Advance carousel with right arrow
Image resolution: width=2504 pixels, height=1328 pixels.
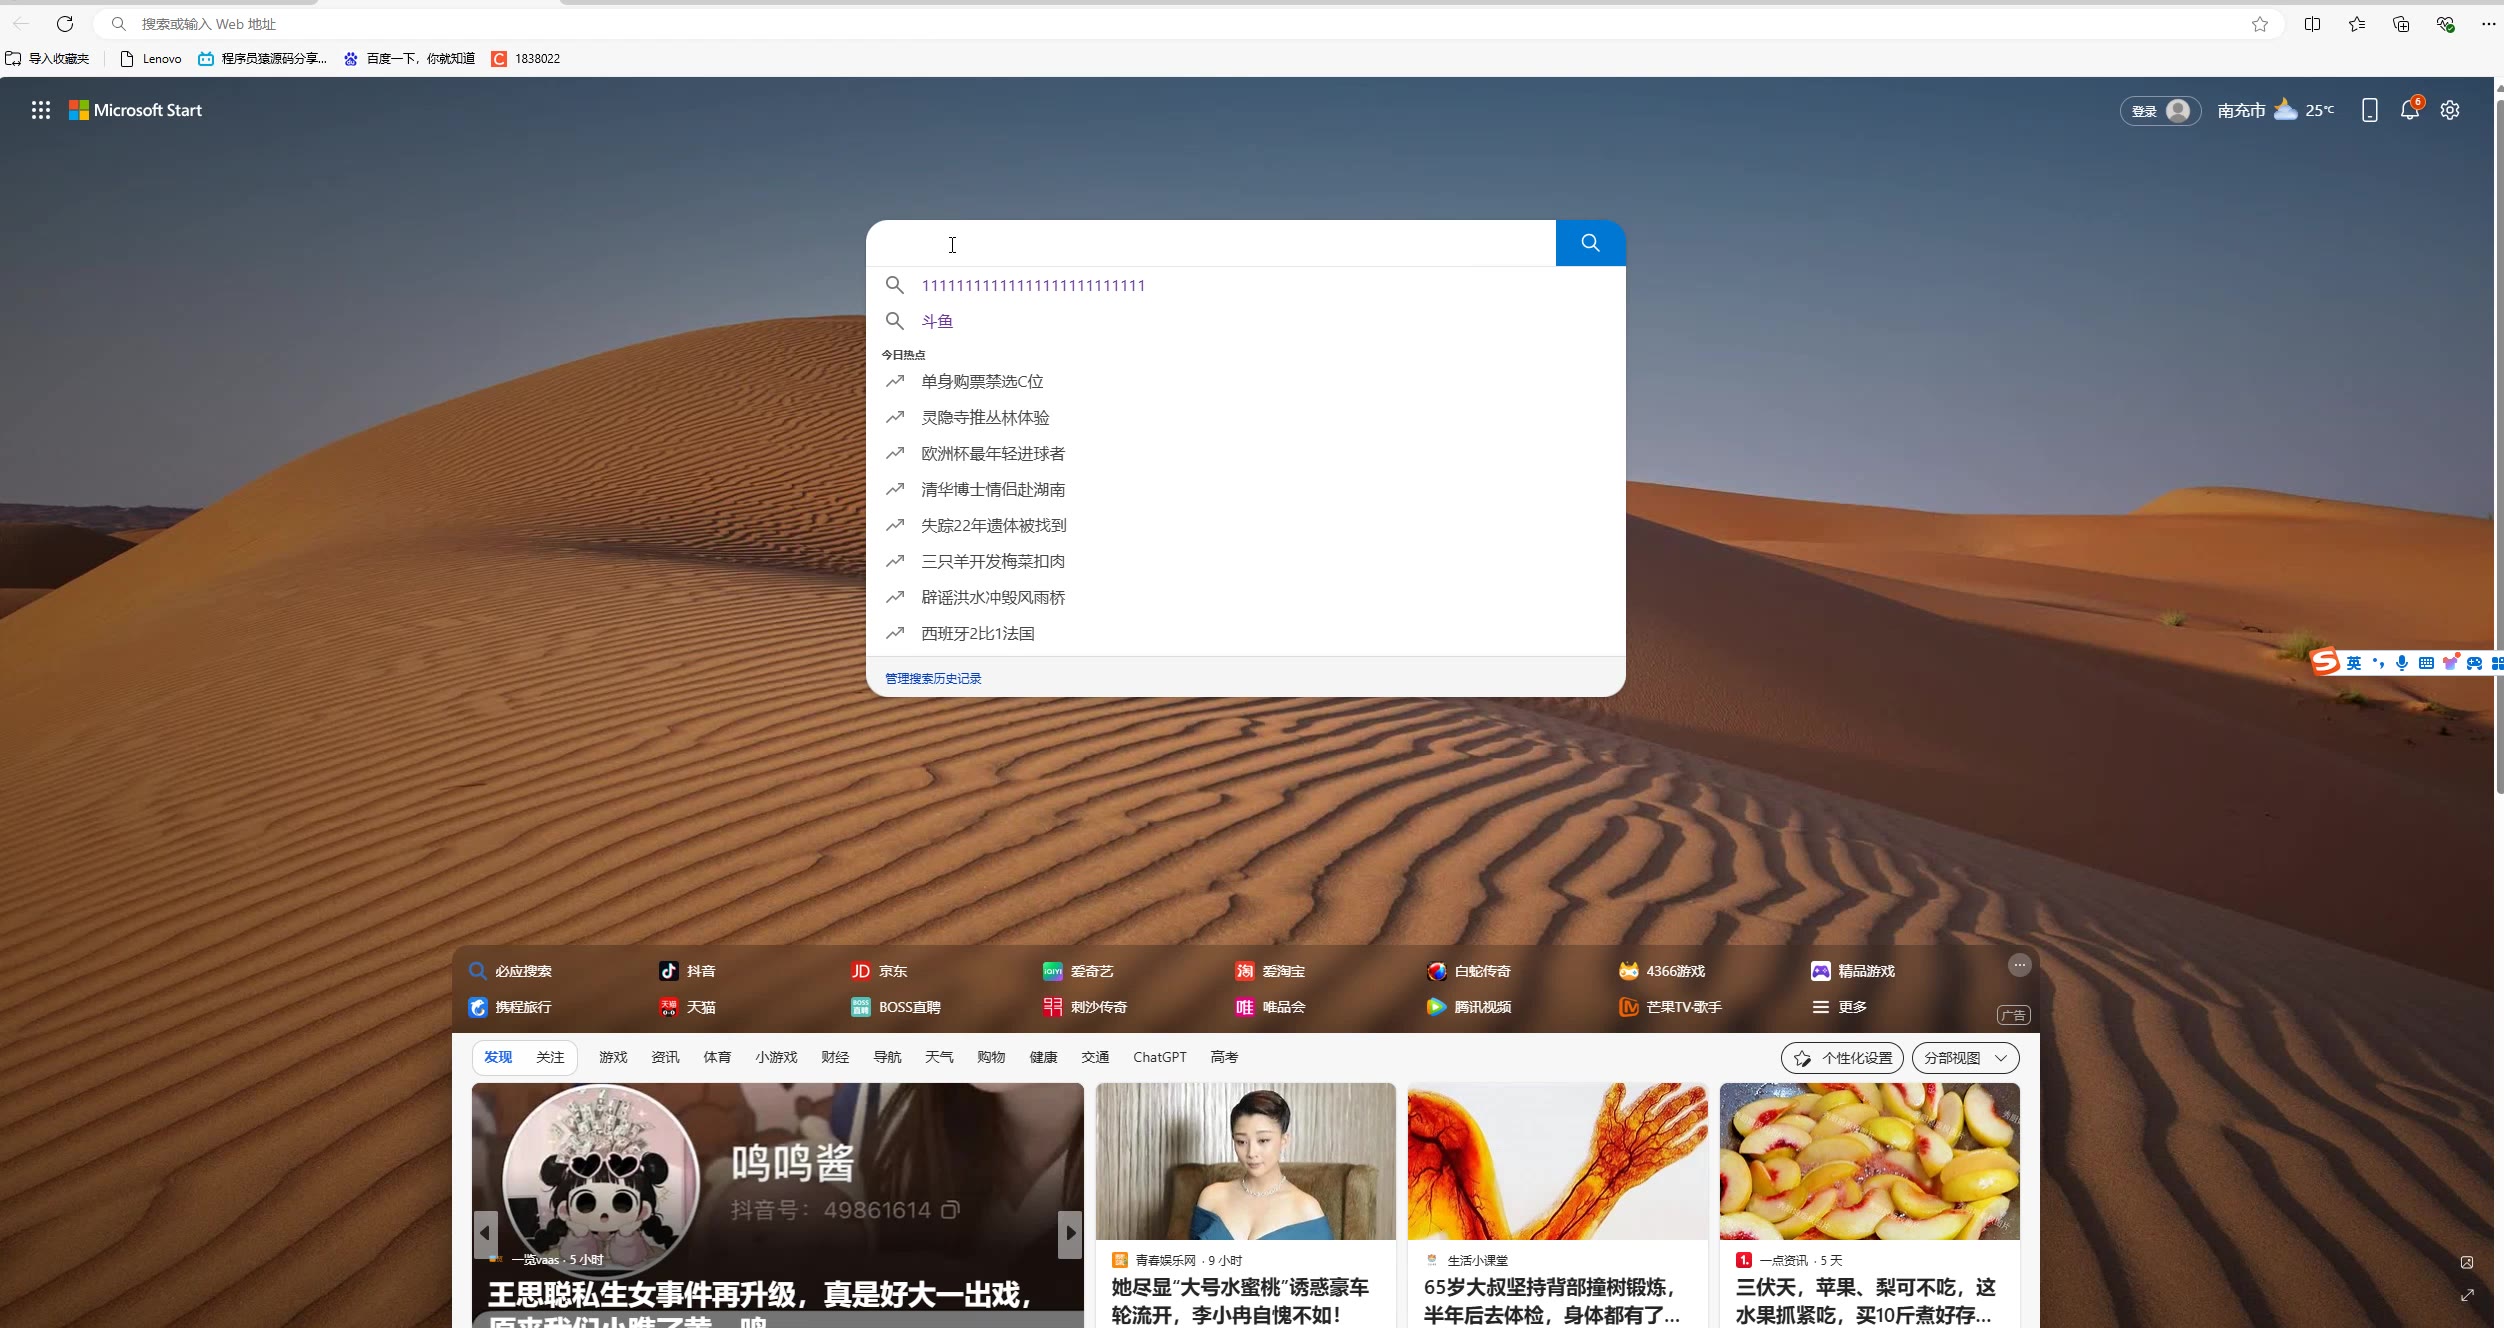(1070, 1233)
